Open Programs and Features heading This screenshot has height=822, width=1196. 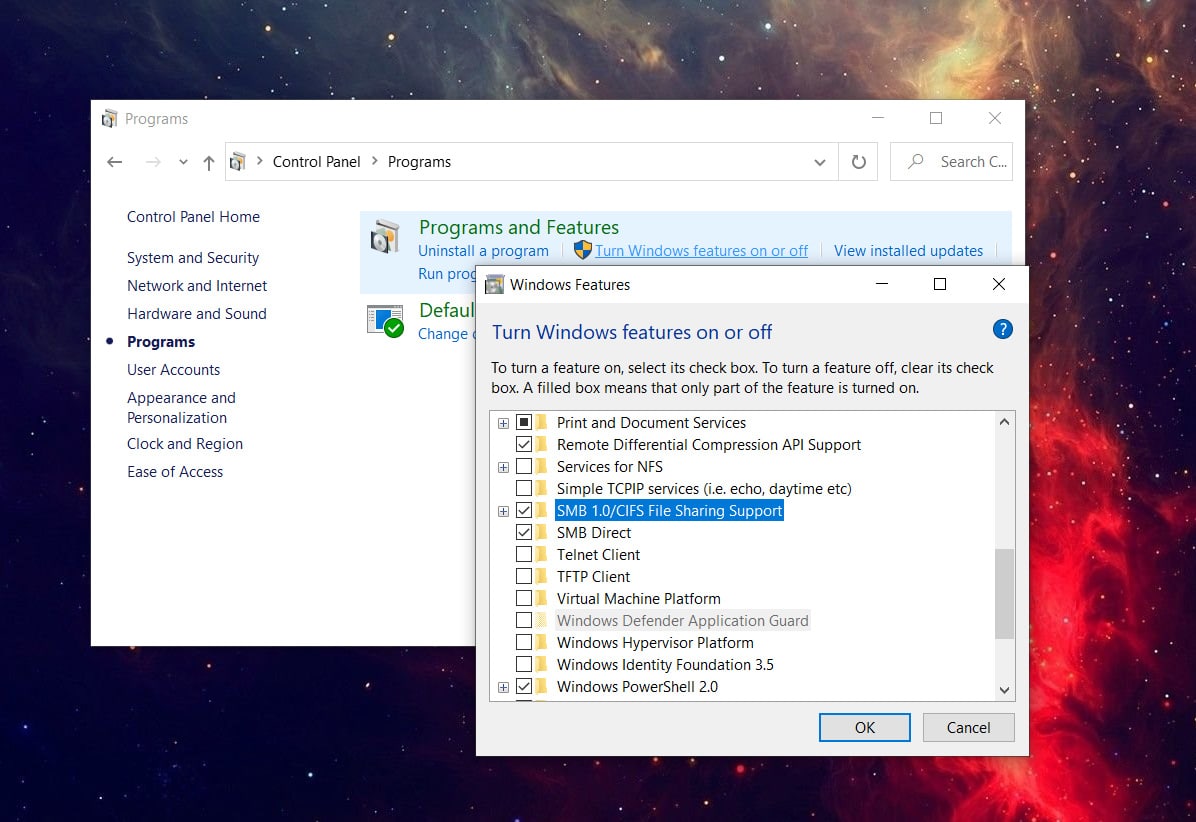pyautogui.click(x=519, y=227)
